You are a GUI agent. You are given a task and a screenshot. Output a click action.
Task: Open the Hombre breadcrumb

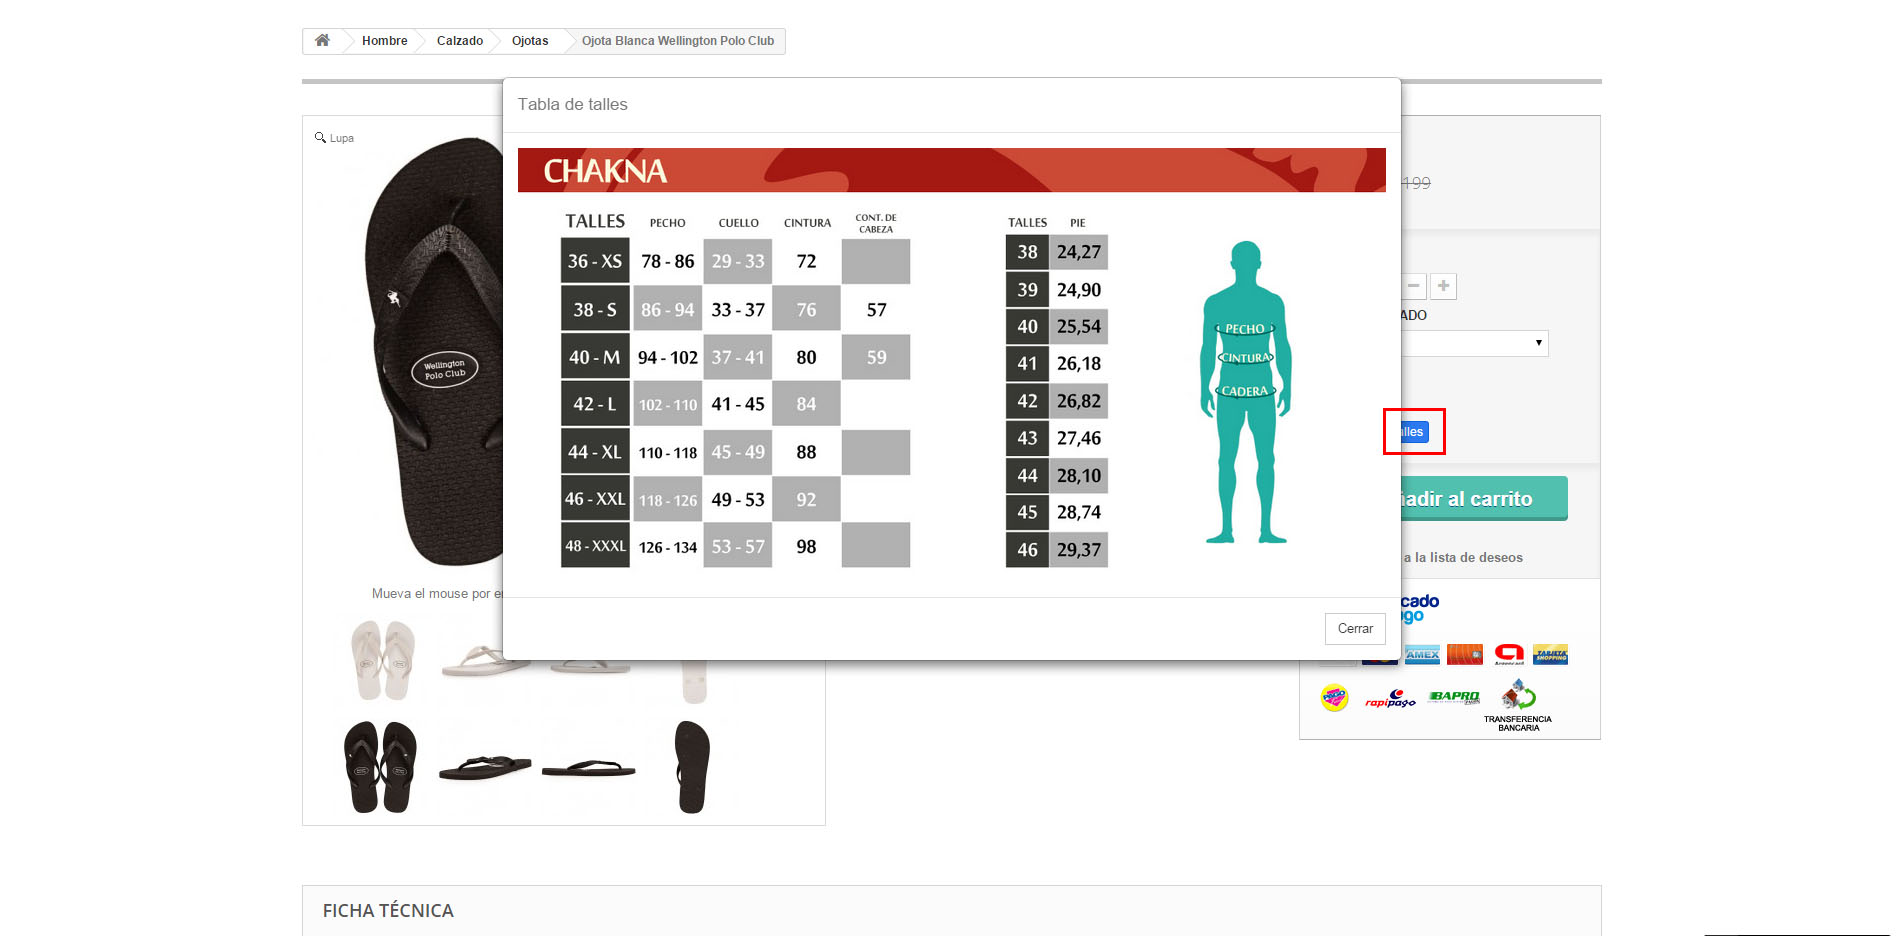[x=384, y=41]
